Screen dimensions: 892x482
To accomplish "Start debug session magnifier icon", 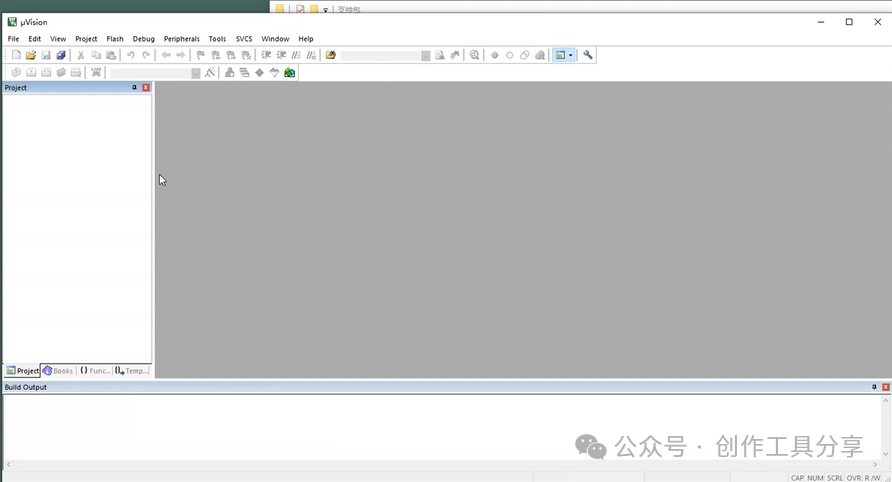I will tap(474, 55).
